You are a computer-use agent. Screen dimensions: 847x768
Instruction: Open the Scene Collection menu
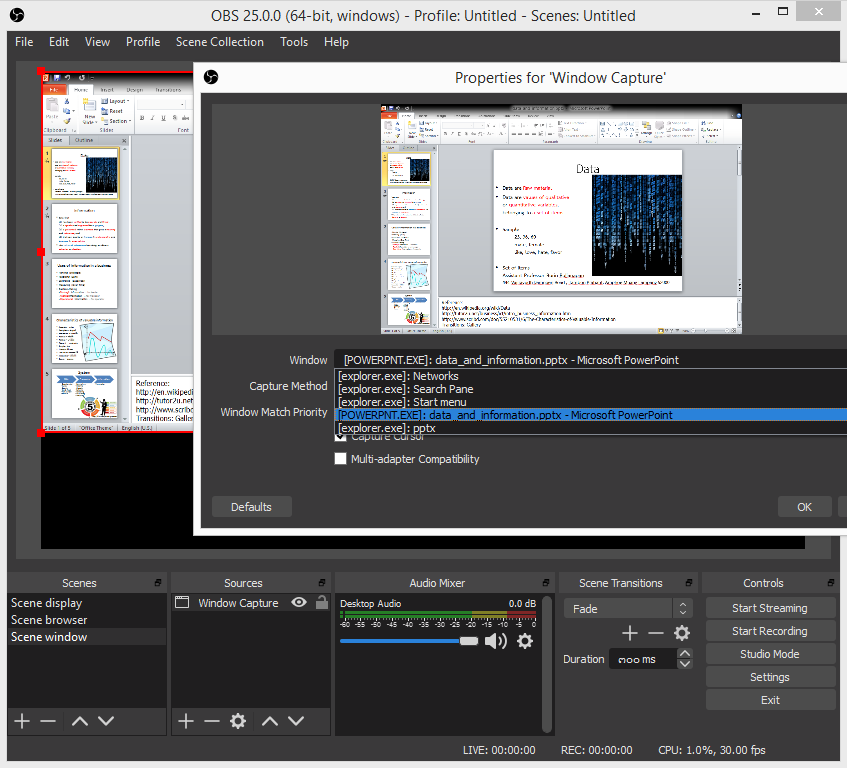click(x=220, y=42)
